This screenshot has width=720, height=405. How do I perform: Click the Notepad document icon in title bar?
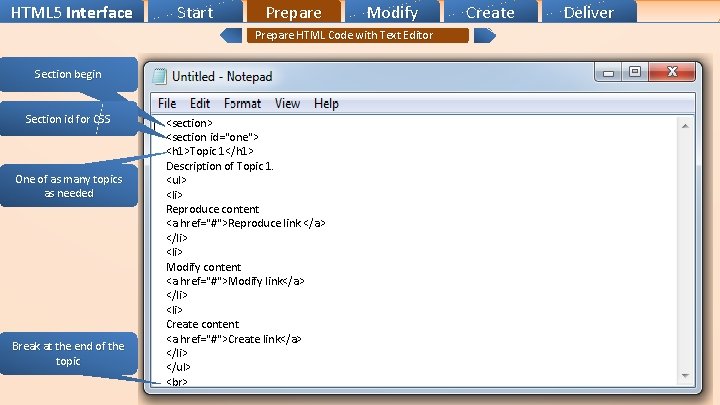point(159,76)
